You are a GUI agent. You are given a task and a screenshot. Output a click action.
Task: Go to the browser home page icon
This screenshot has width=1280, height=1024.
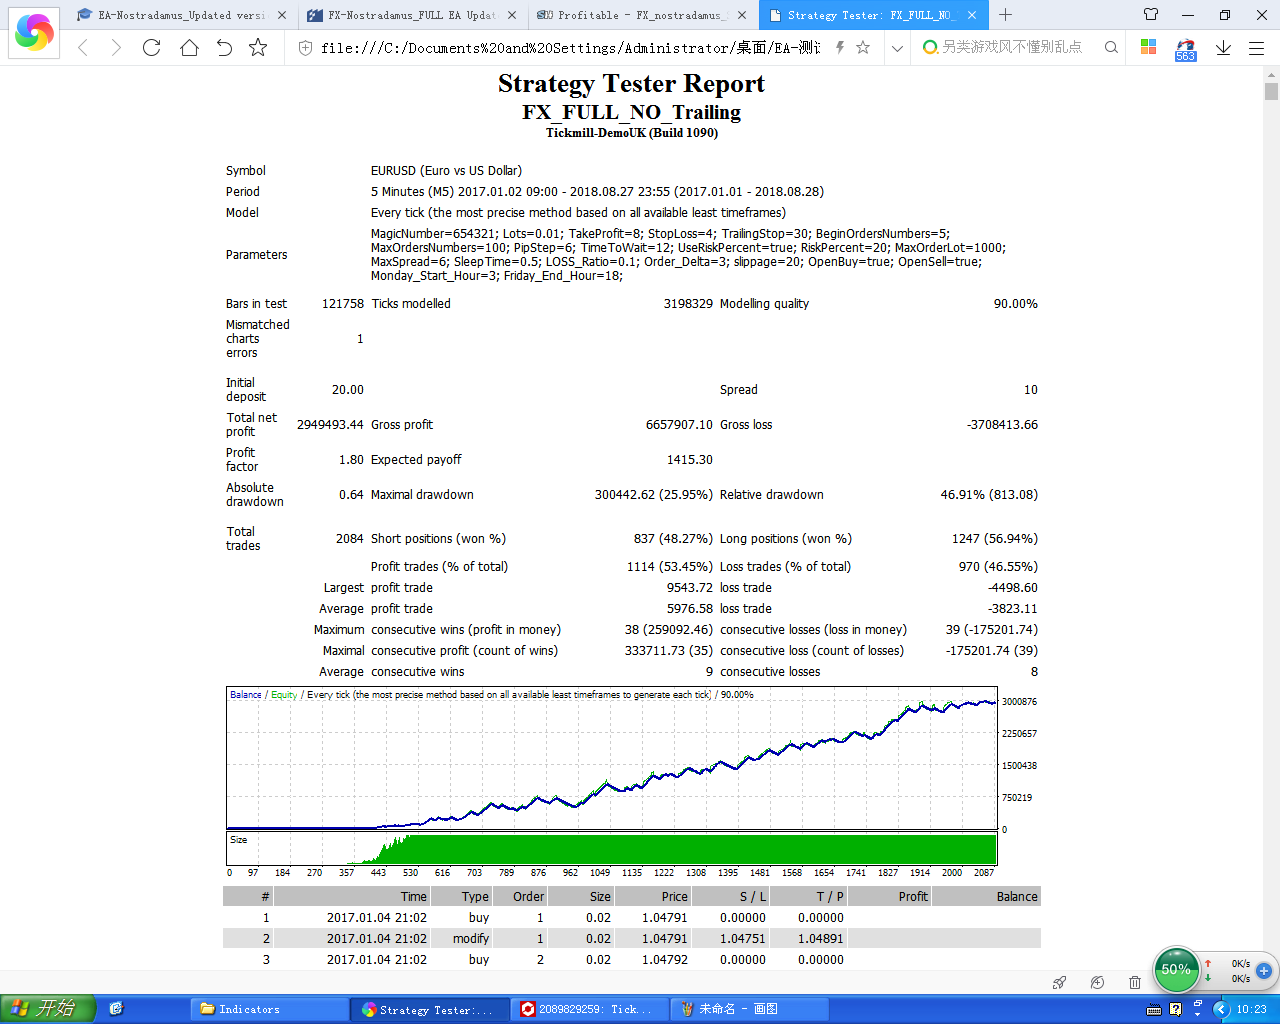189,47
